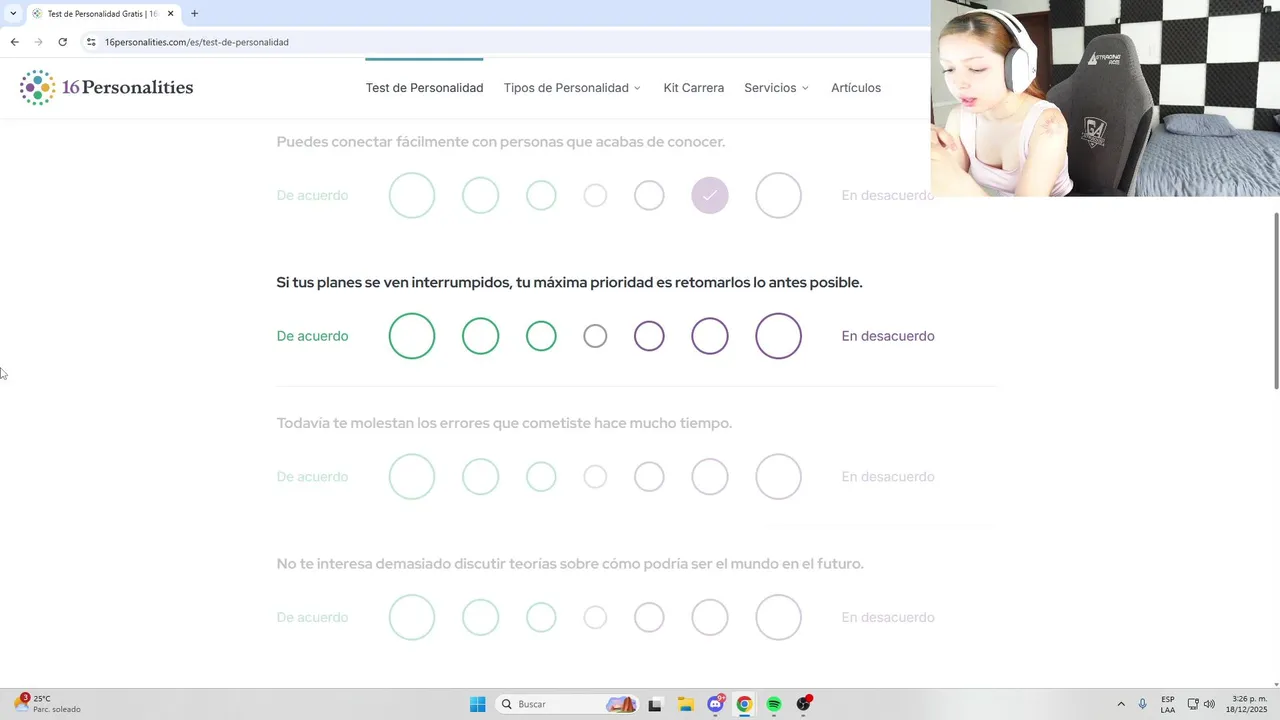Close the Test de Personalidad tab

(x=171, y=14)
